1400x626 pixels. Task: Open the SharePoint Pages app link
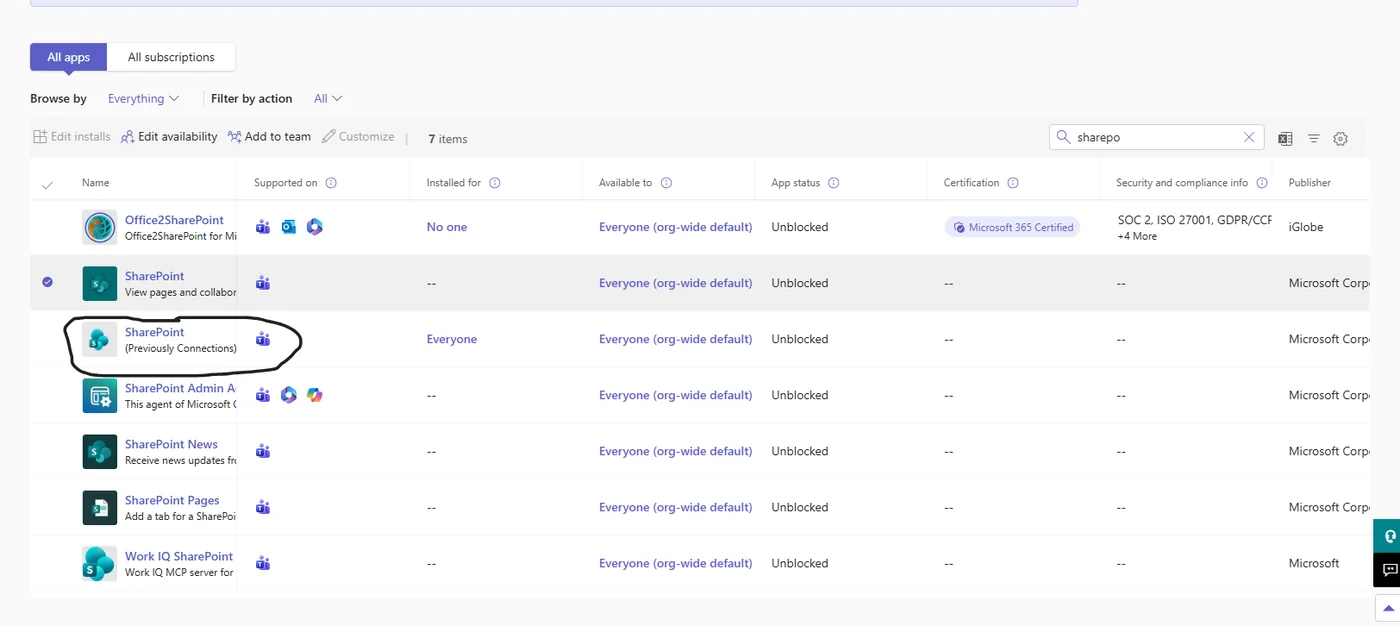(172, 500)
